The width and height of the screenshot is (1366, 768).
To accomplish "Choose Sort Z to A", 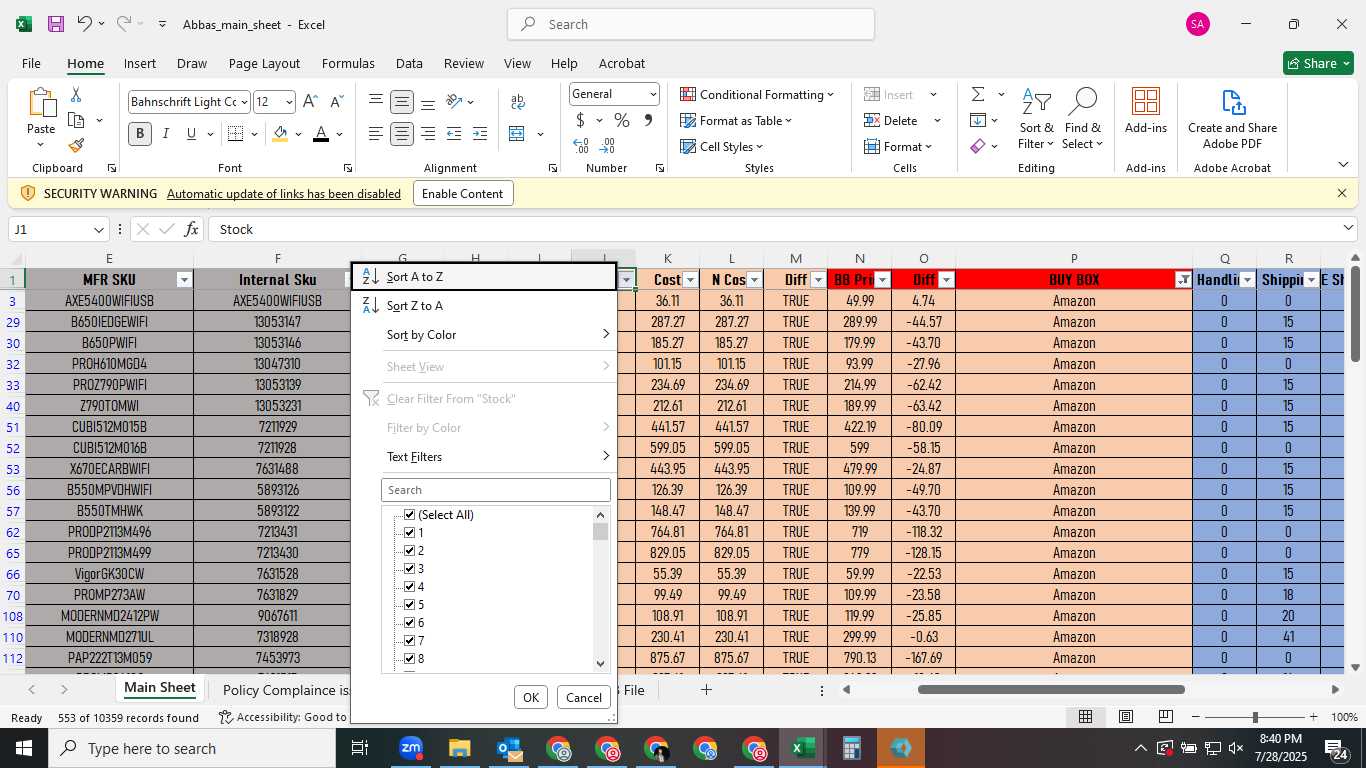I will (x=485, y=306).
